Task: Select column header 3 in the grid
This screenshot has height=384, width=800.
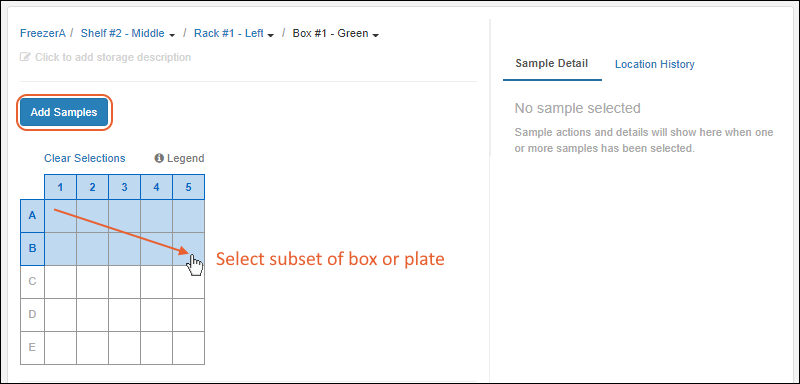Action: click(x=124, y=187)
